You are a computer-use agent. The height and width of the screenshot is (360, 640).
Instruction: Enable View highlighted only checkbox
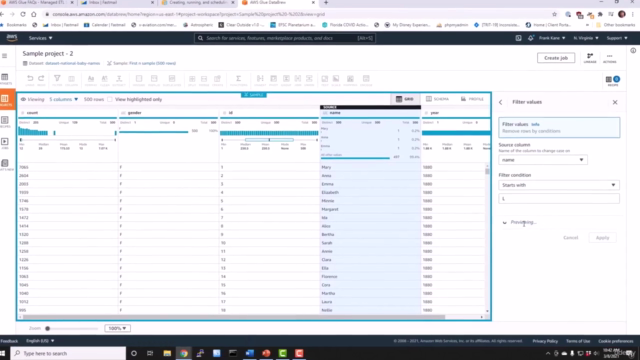[x=109, y=99]
